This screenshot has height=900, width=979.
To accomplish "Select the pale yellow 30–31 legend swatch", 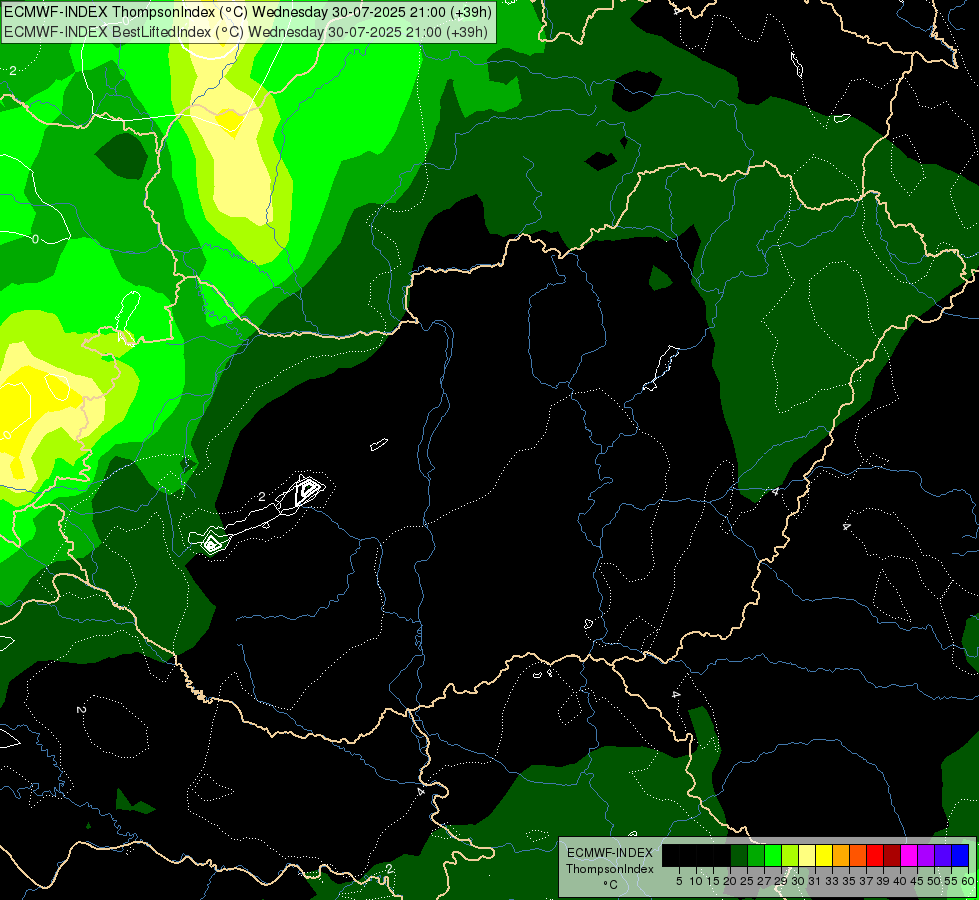I will click(807, 855).
